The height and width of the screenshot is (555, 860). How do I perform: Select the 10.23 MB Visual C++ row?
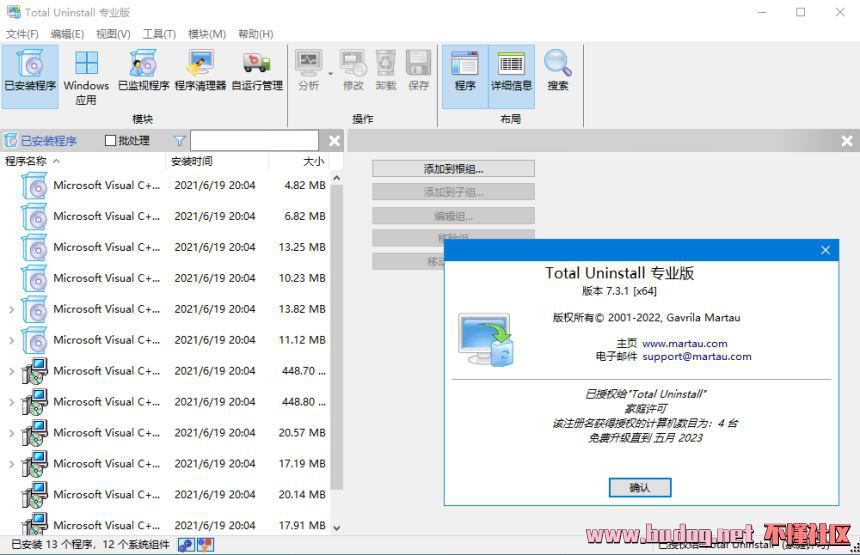pyautogui.click(x=165, y=278)
